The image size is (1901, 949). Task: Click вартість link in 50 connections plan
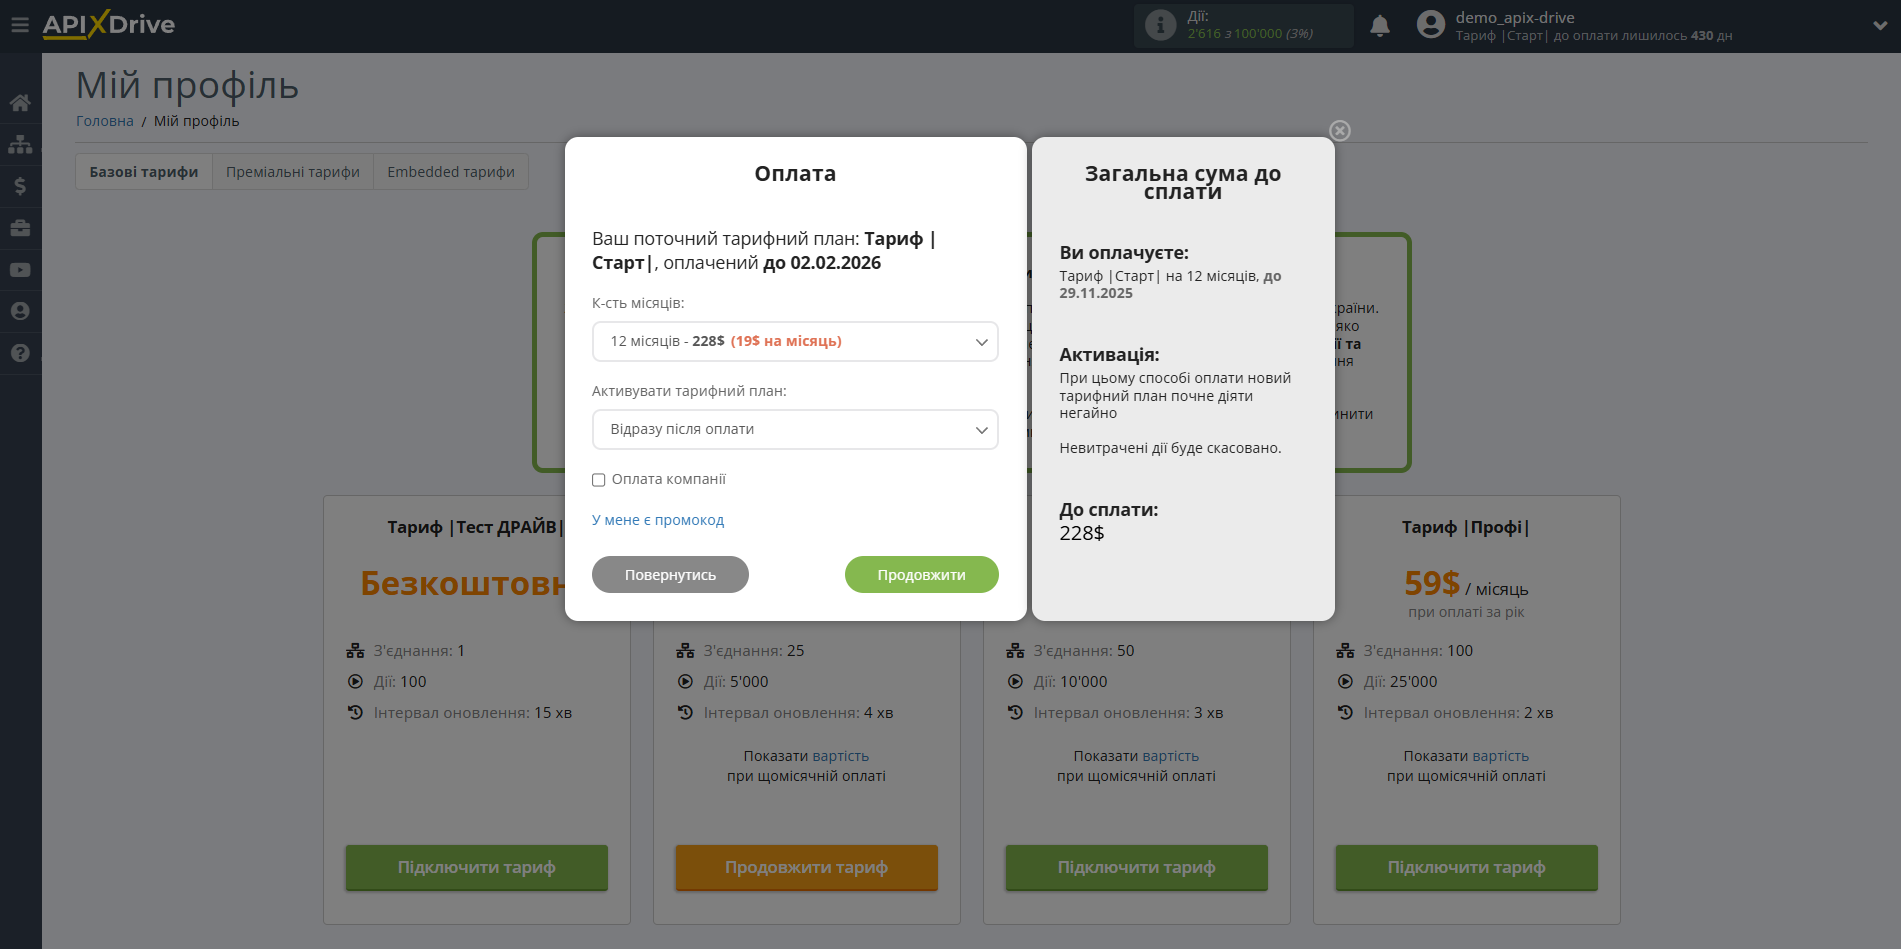tap(1171, 756)
